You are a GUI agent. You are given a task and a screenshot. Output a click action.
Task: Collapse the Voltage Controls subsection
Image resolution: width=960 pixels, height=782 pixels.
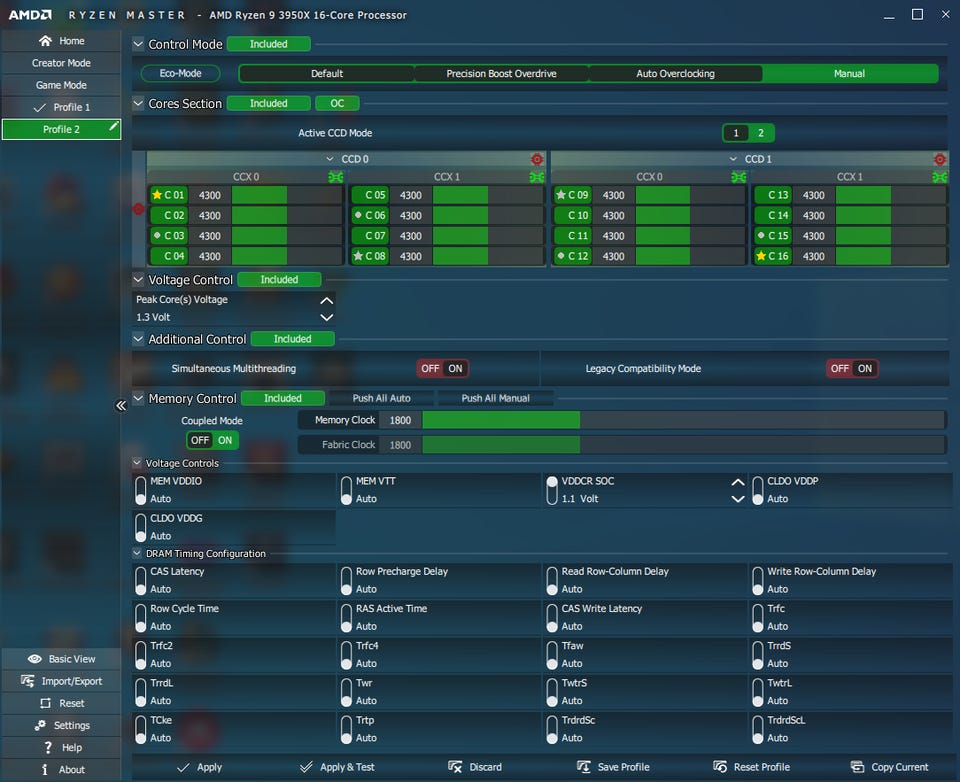(137, 463)
